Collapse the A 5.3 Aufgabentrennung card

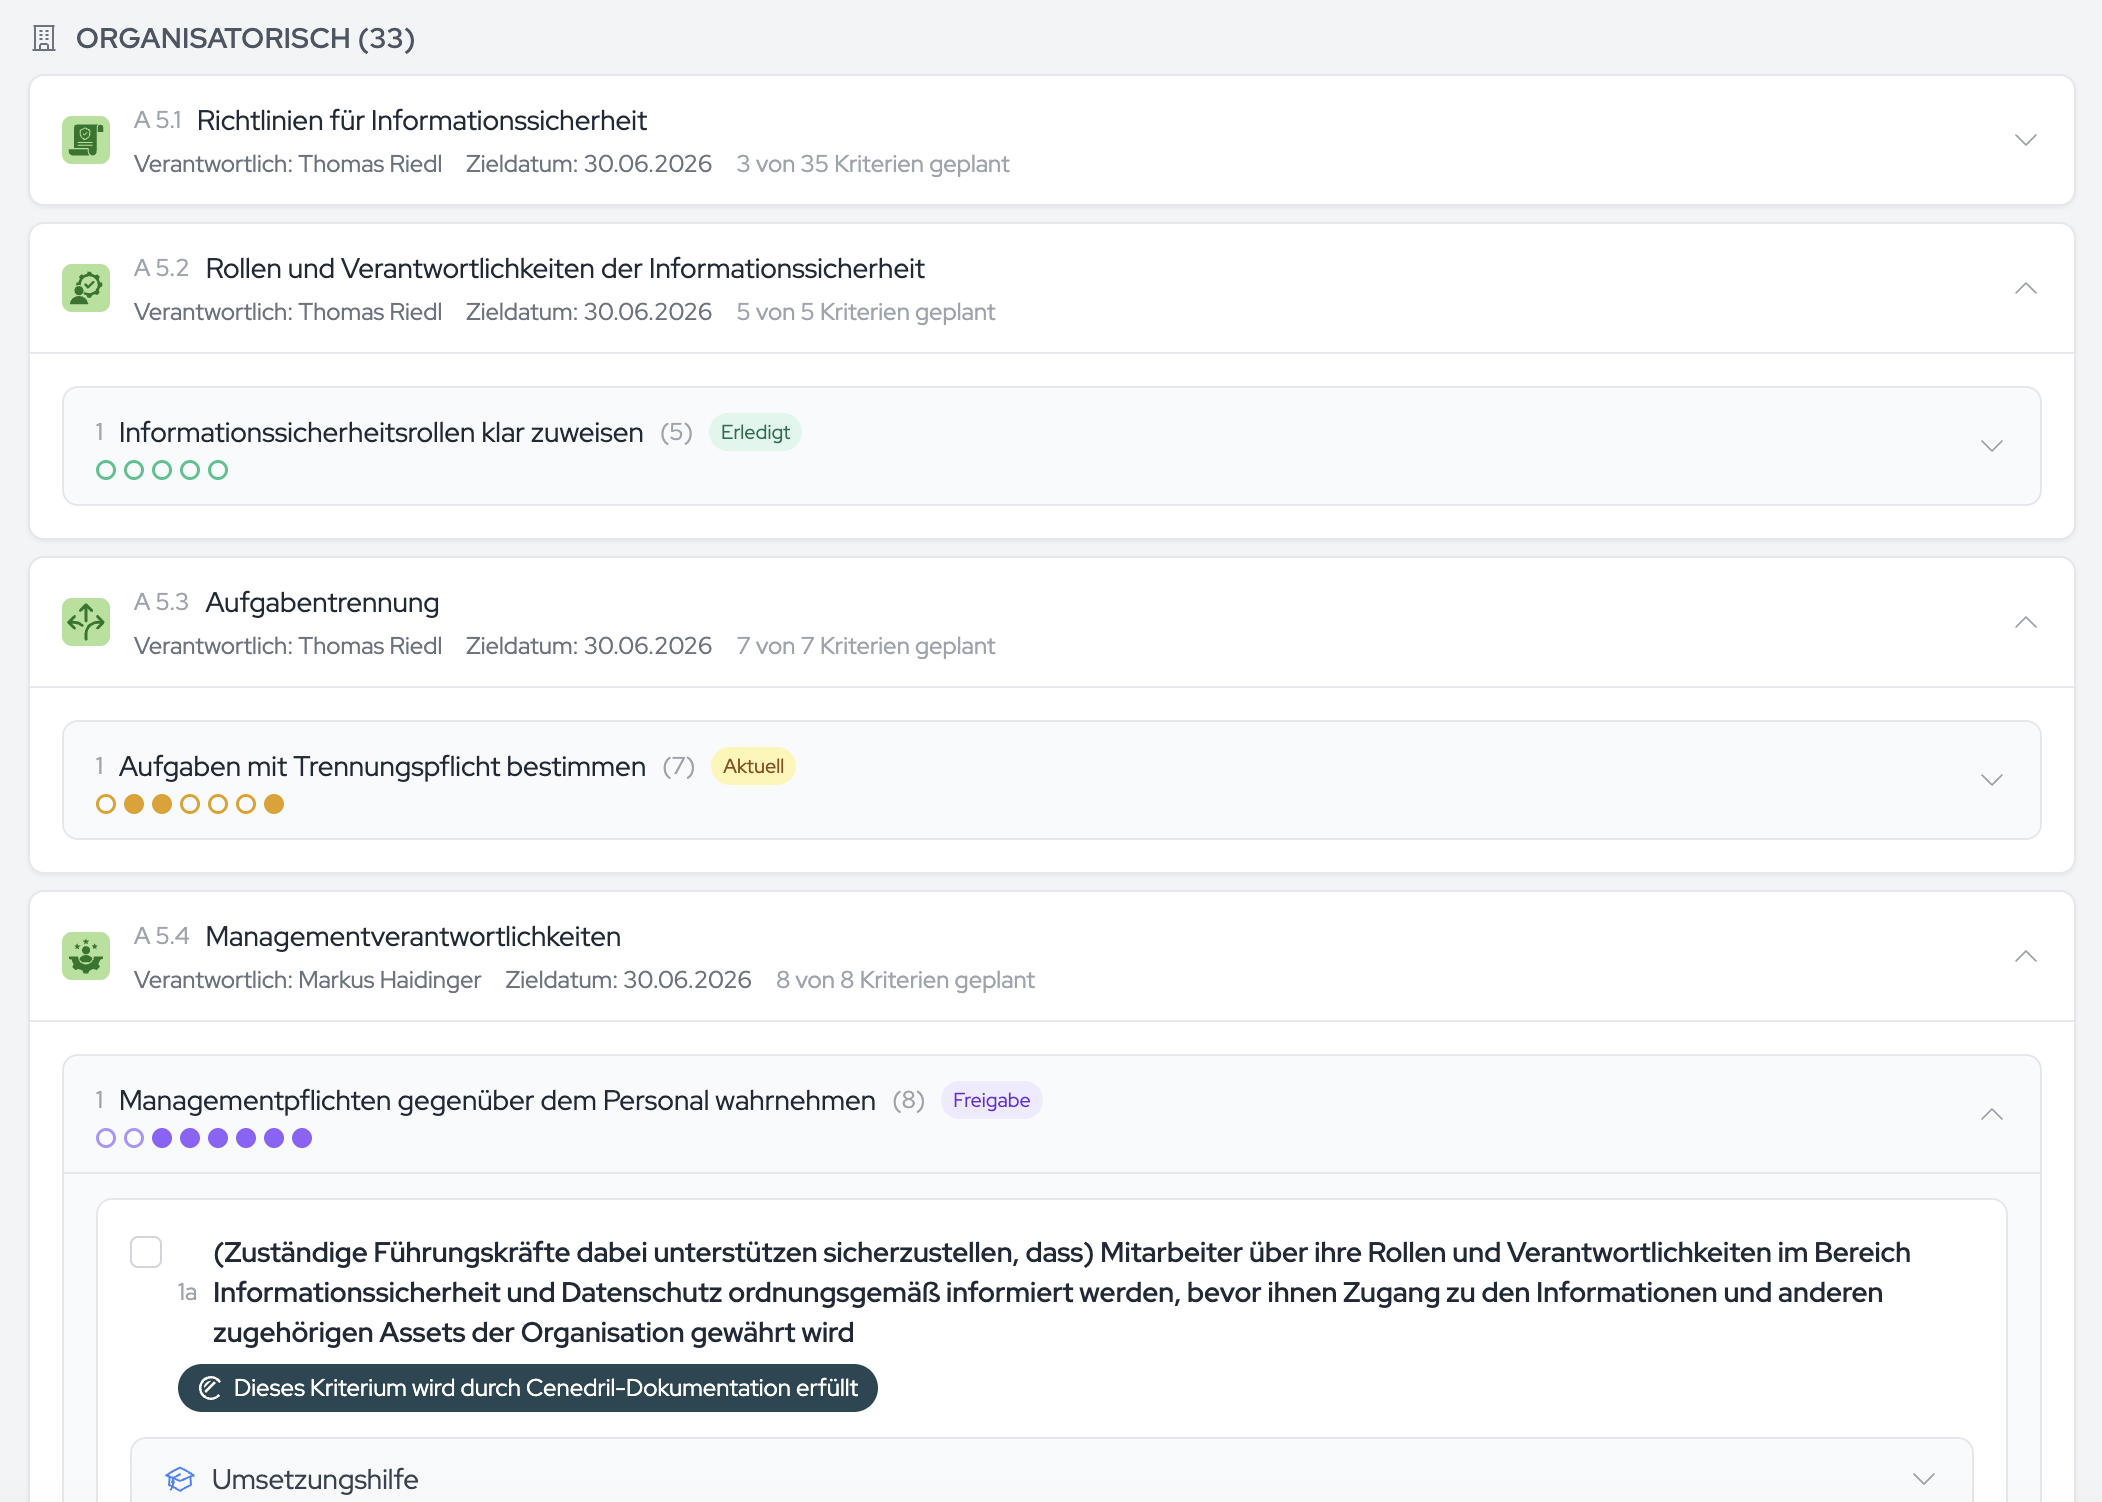[x=2026, y=622]
